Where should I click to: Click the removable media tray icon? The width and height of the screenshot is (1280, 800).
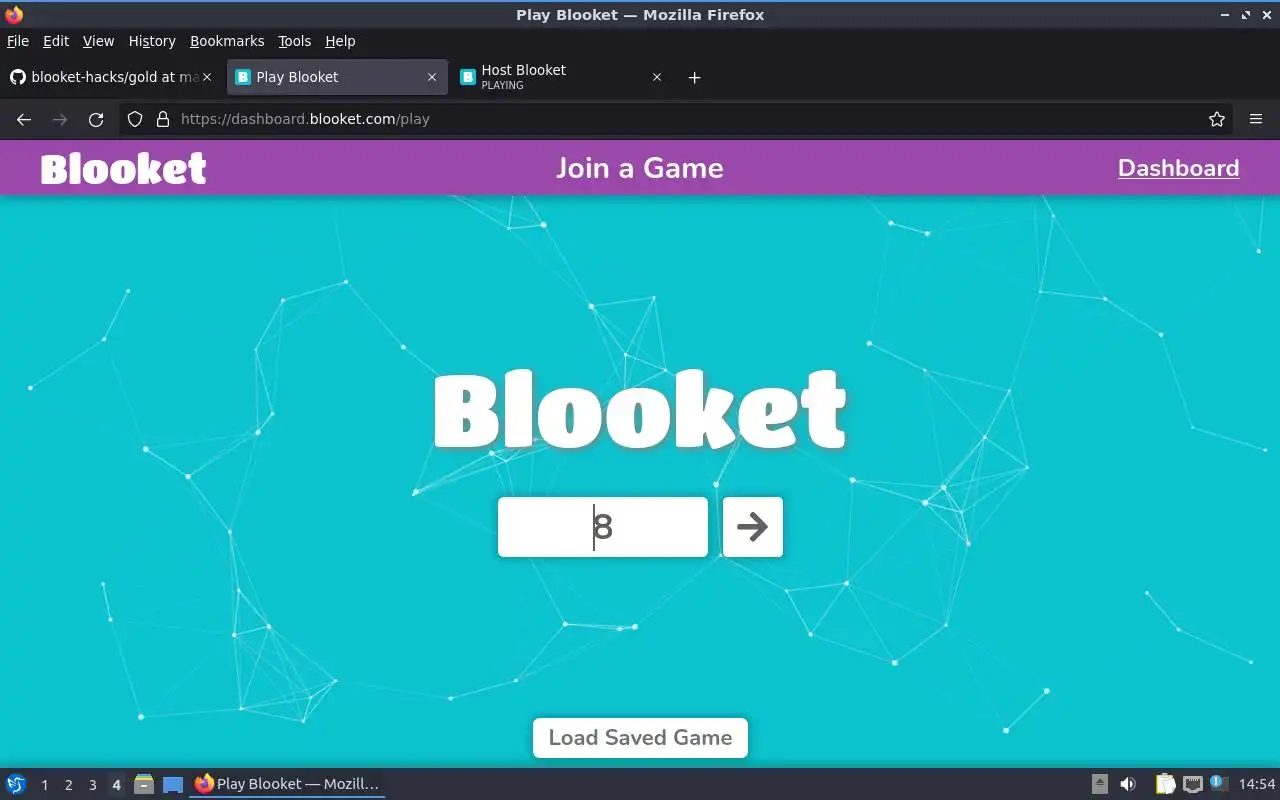coord(1099,784)
